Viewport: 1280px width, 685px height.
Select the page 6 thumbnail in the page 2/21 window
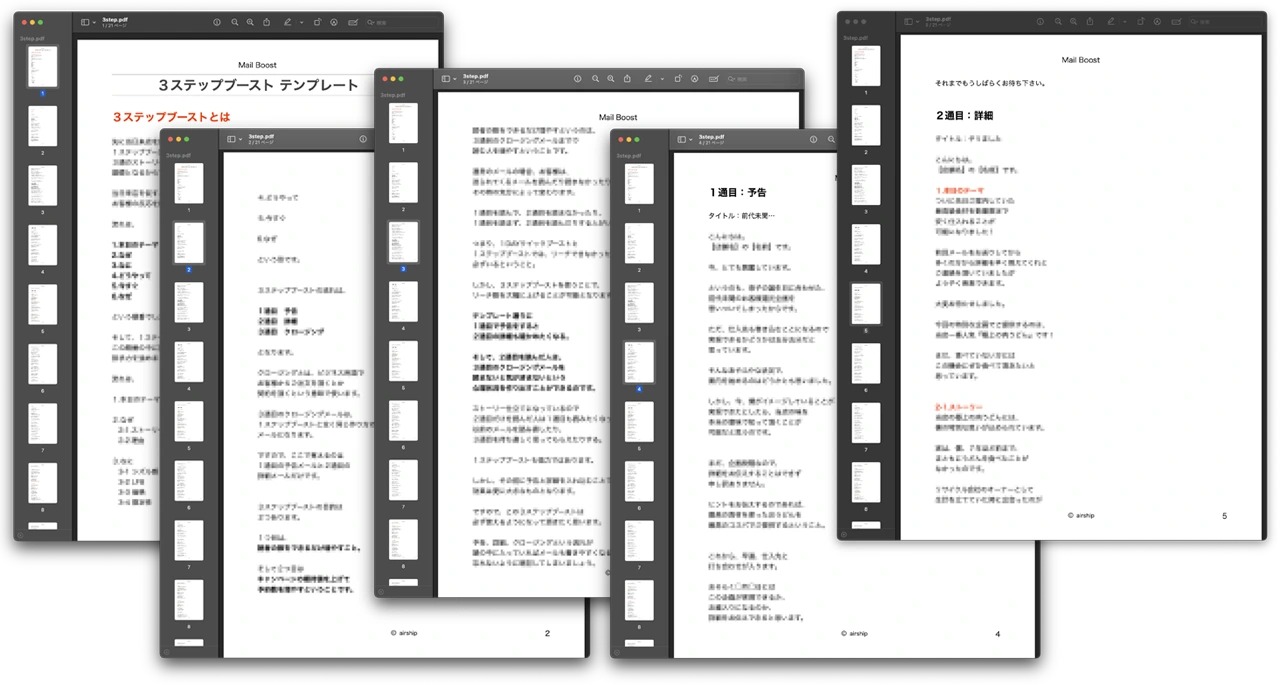[x=189, y=481]
